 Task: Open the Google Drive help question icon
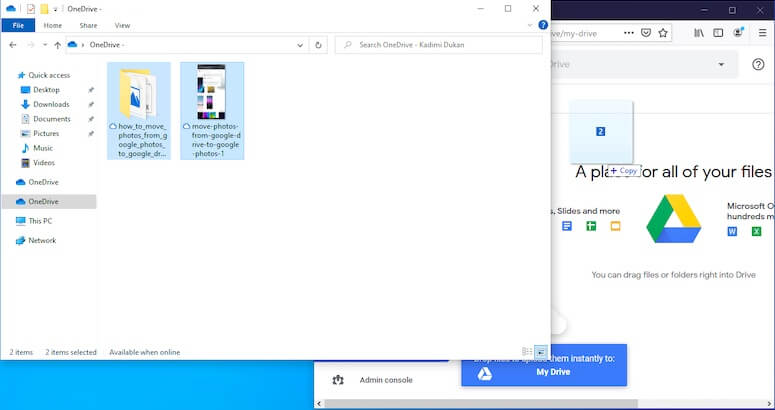pos(758,64)
